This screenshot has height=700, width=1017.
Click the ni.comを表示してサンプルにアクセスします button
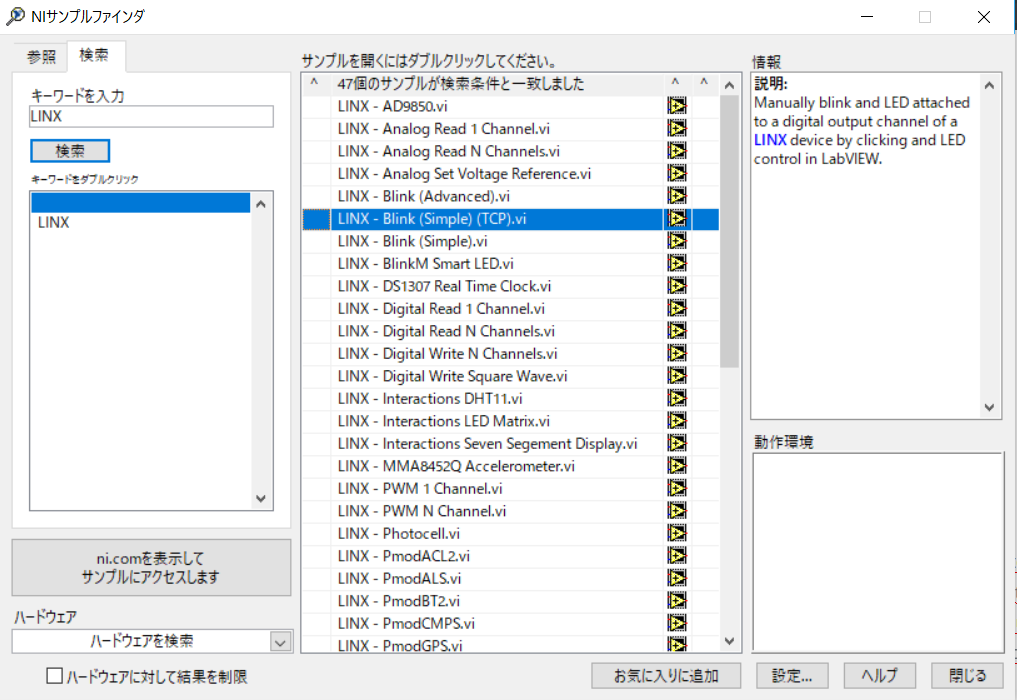pyautogui.click(x=151, y=568)
